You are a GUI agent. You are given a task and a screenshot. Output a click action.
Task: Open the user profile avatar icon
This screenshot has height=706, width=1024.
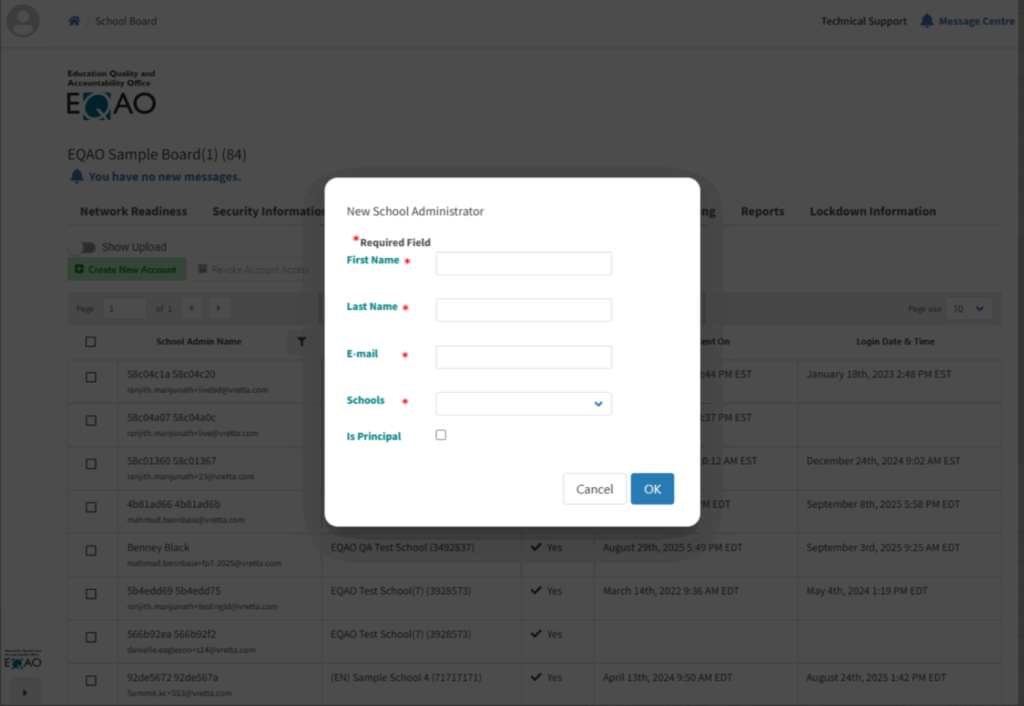[23, 21]
